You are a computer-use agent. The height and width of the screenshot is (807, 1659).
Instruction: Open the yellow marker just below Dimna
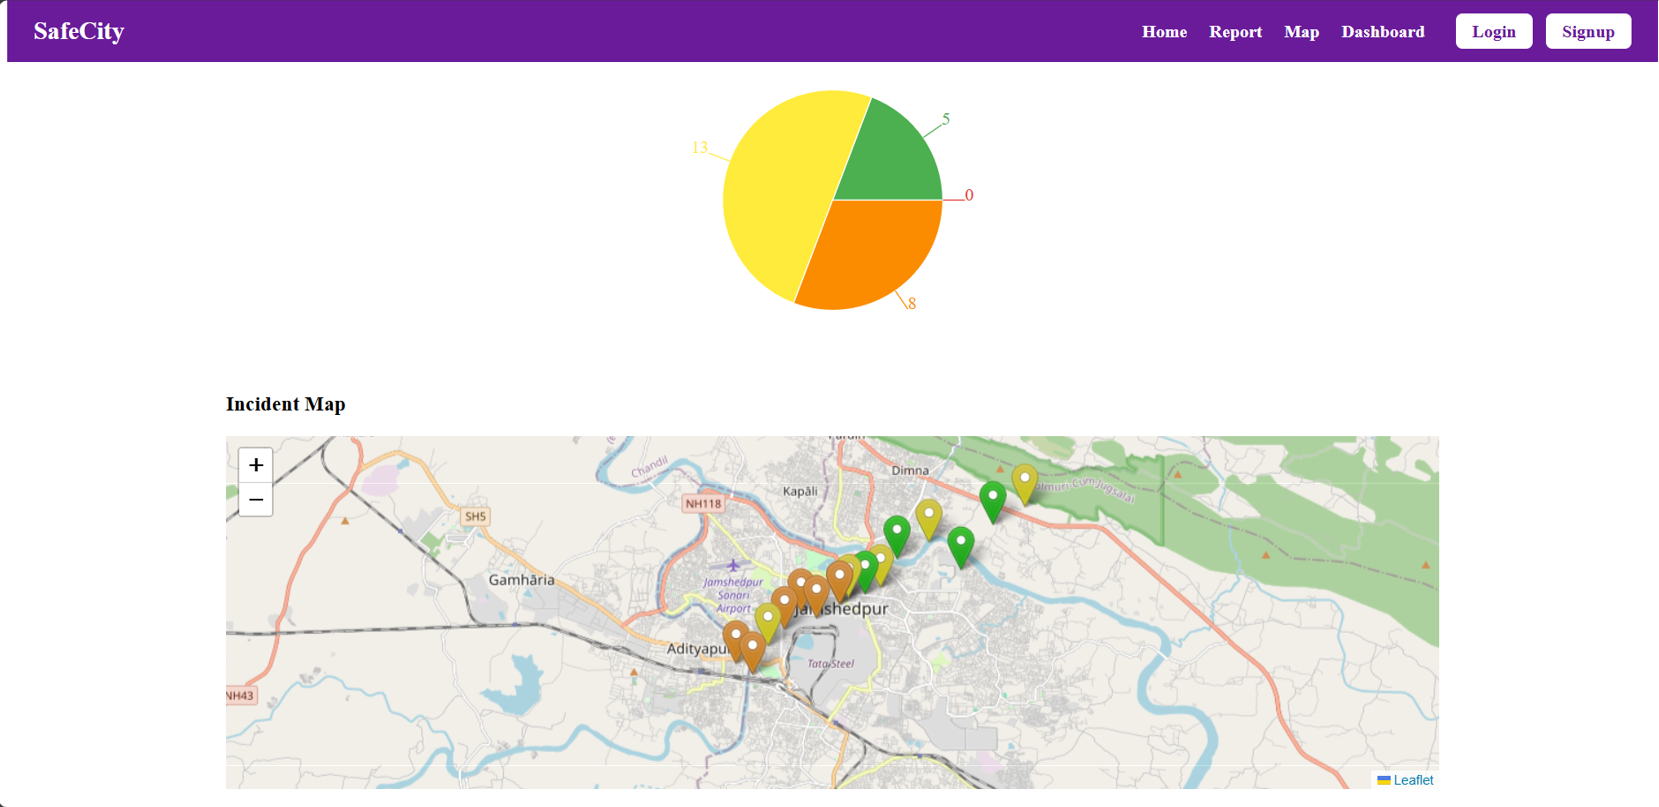click(x=929, y=520)
